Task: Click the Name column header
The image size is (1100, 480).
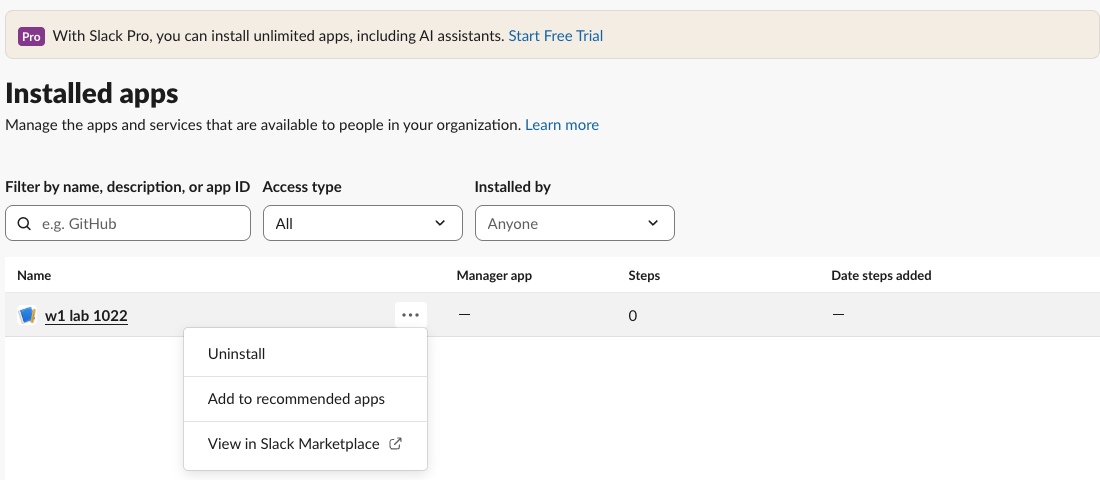Action: point(34,276)
